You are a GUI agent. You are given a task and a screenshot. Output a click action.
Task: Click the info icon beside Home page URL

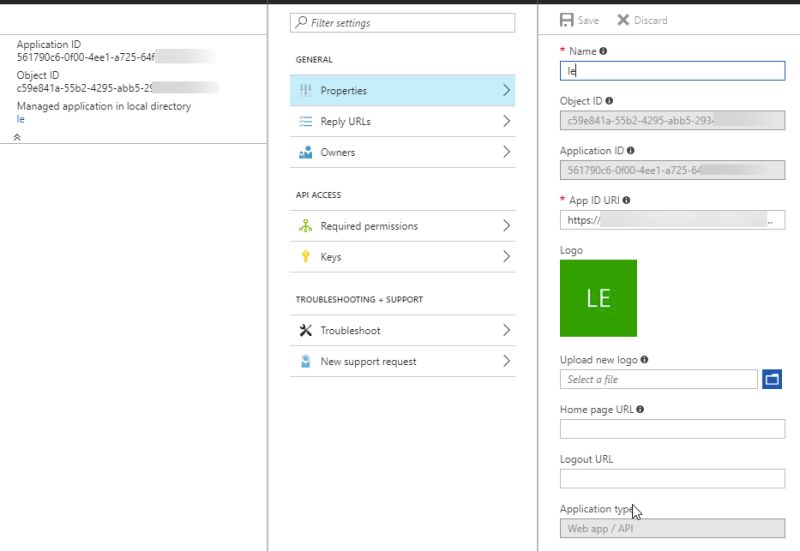(x=640, y=409)
